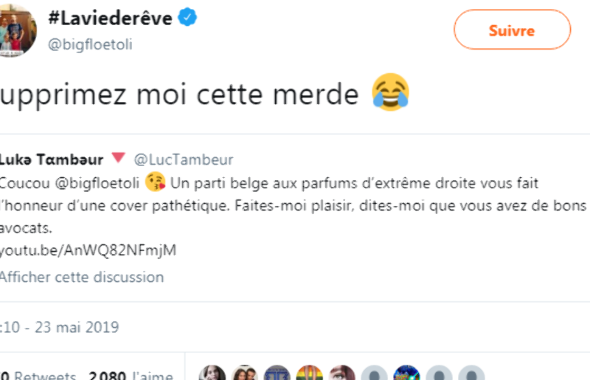This screenshot has width=590, height=380.
Task: Click the blue verified badge icon
Action: pyautogui.click(x=187, y=17)
